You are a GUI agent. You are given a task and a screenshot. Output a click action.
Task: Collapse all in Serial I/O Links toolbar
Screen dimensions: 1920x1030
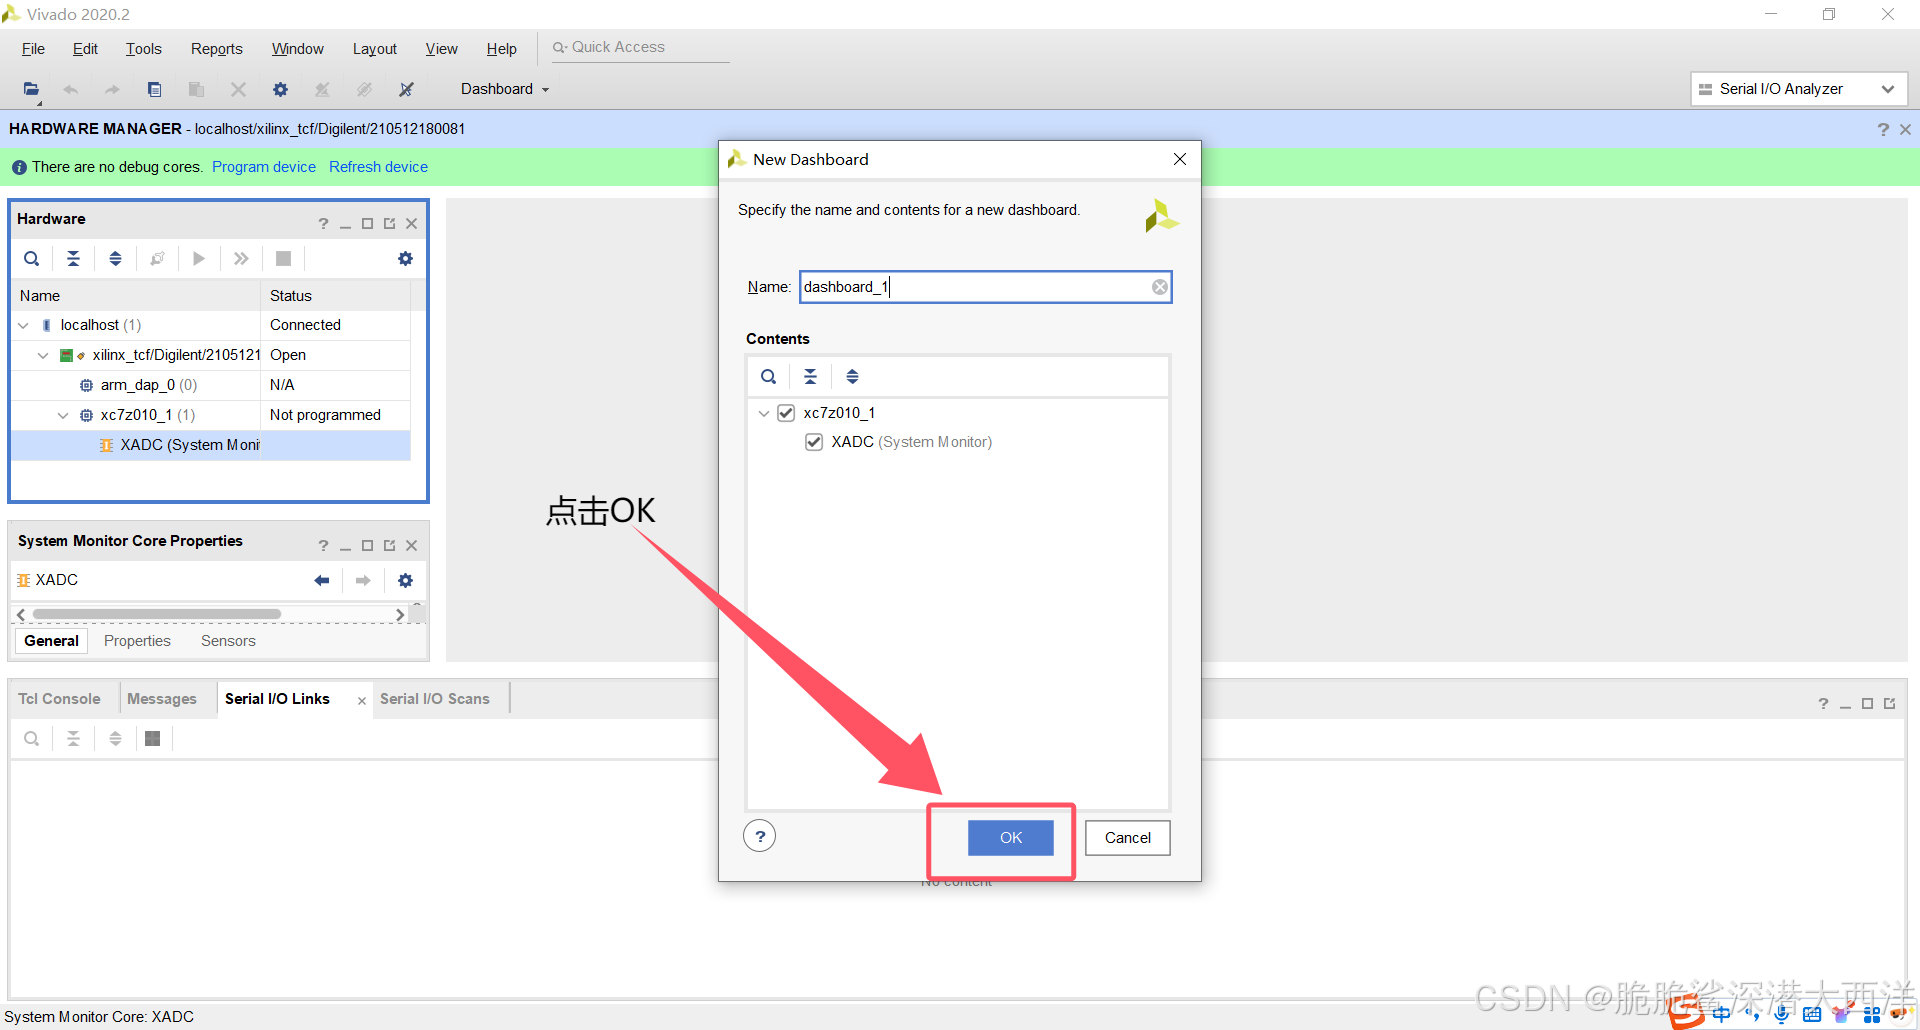[x=74, y=738]
